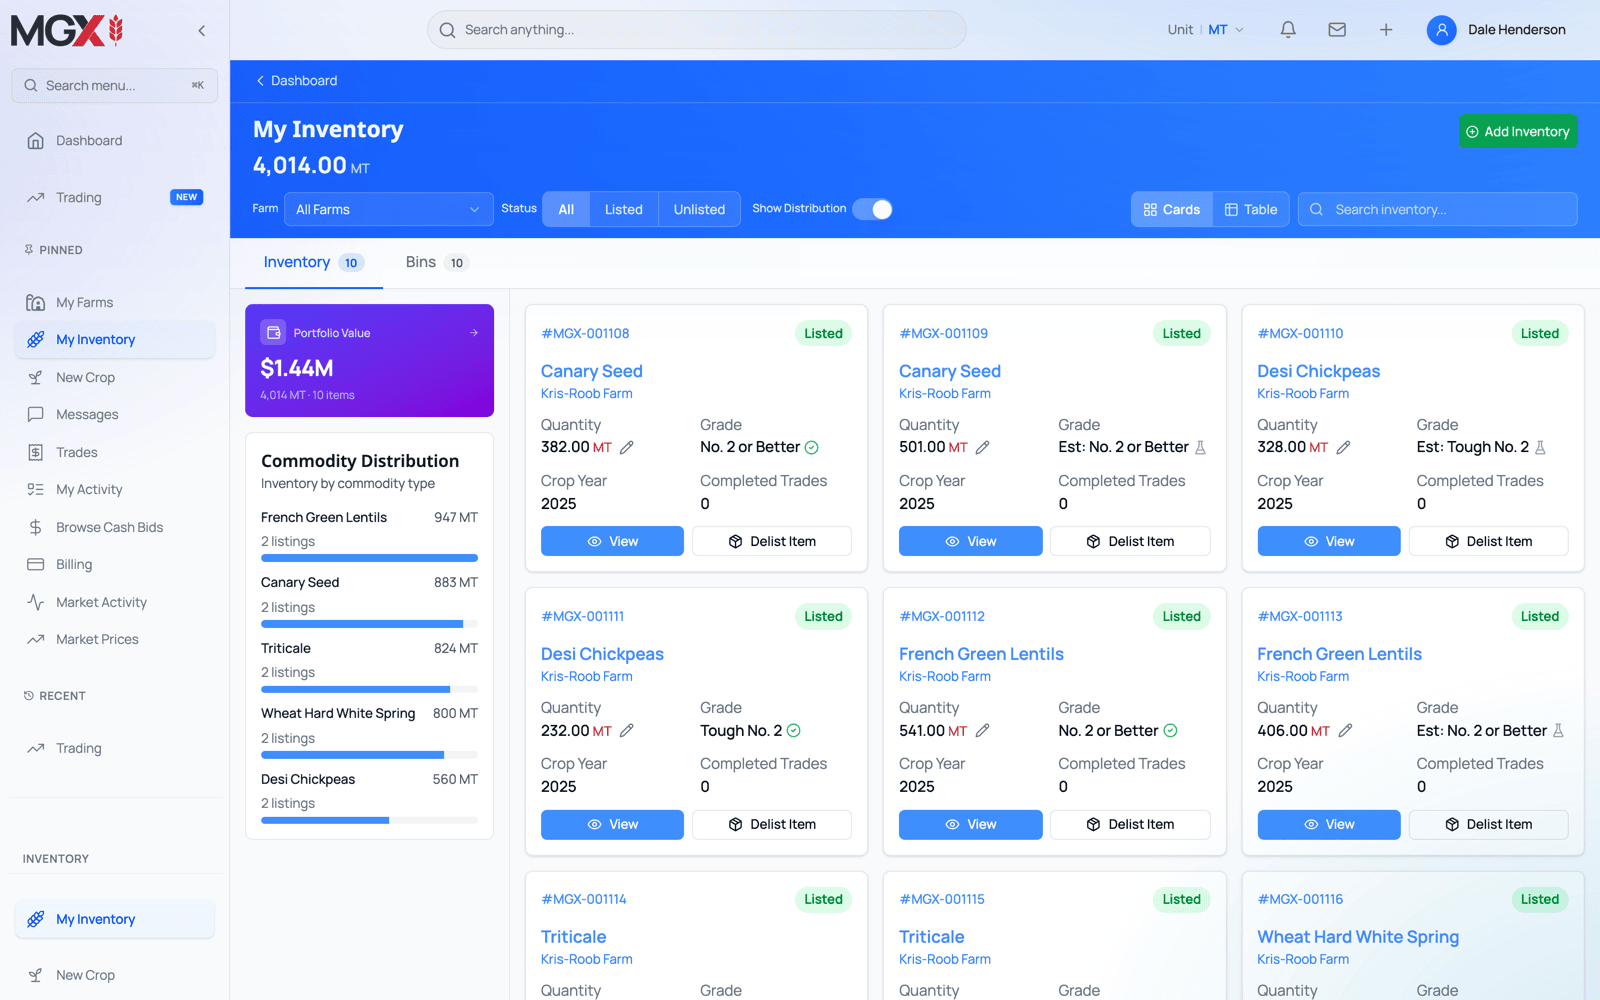The height and width of the screenshot is (1000, 1600).
Task: Edit quantity pencil on card #MGX-001111
Action: click(627, 730)
